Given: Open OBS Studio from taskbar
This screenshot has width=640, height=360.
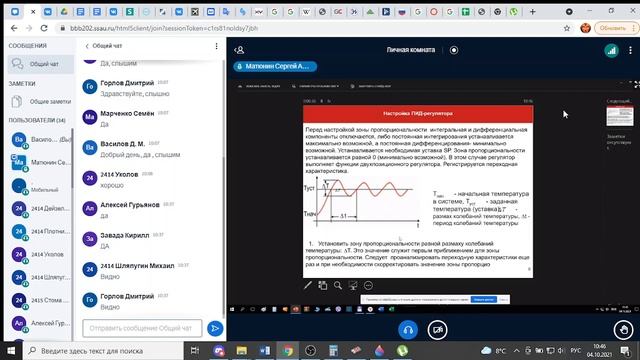Looking at the screenshot, I should 310,351.
